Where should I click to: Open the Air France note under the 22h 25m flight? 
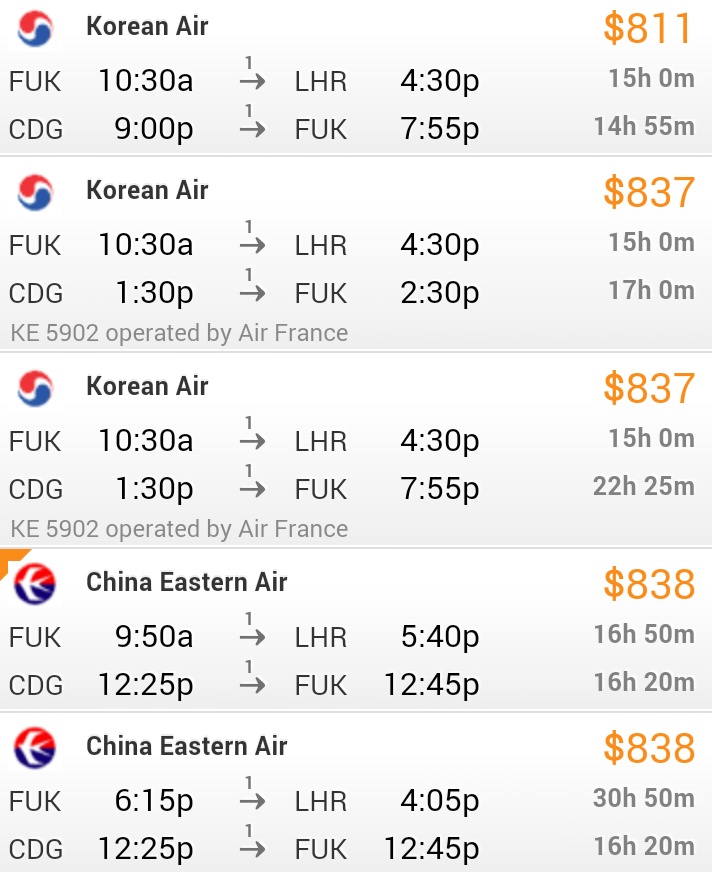point(180,529)
